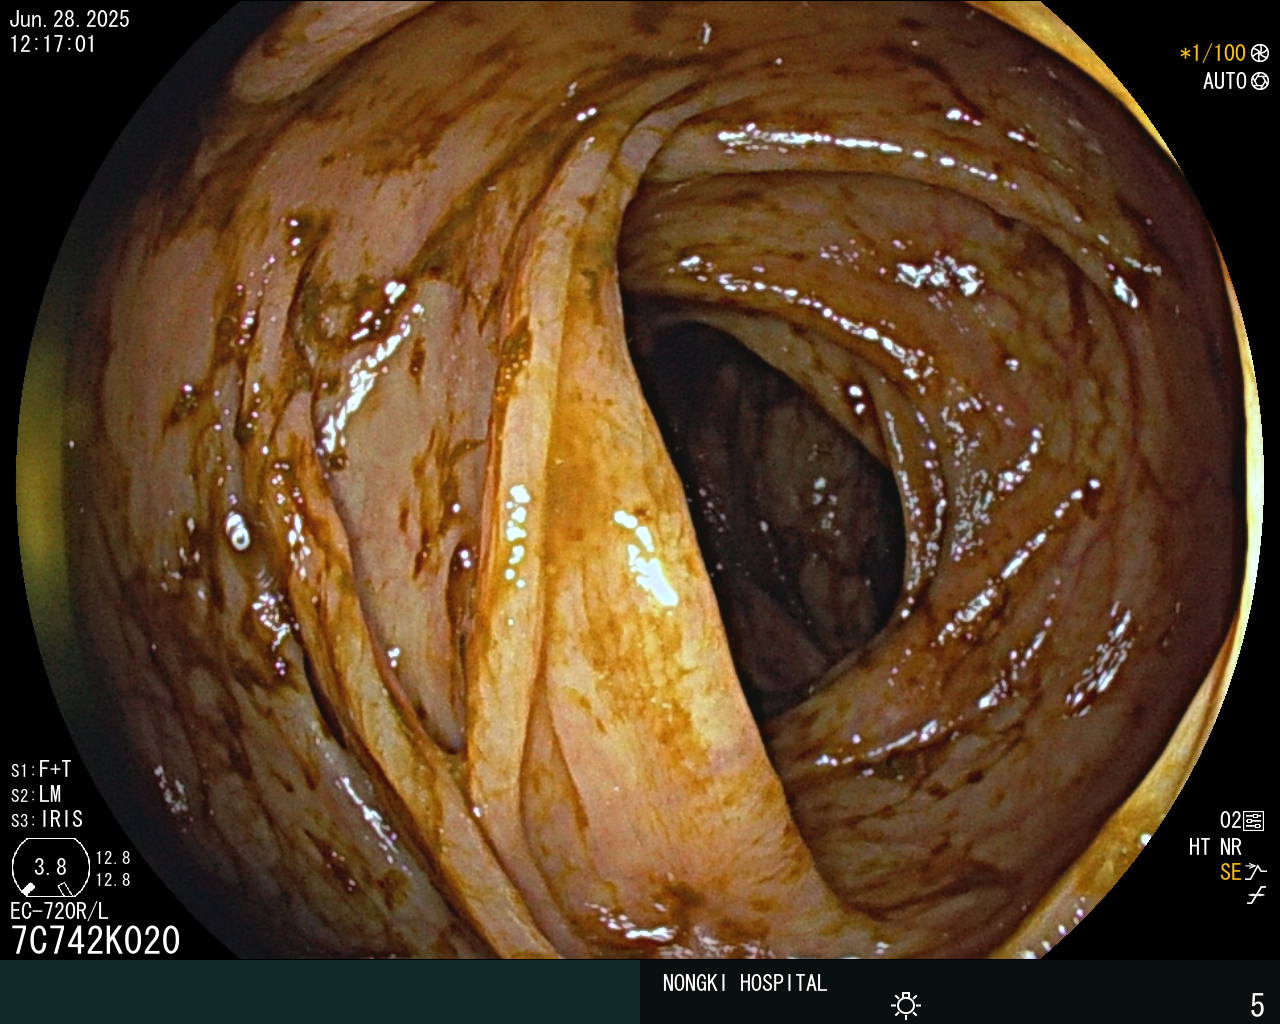Click the *1/100 shutter speed value
The width and height of the screenshot is (1280, 1024).
click(1213, 53)
